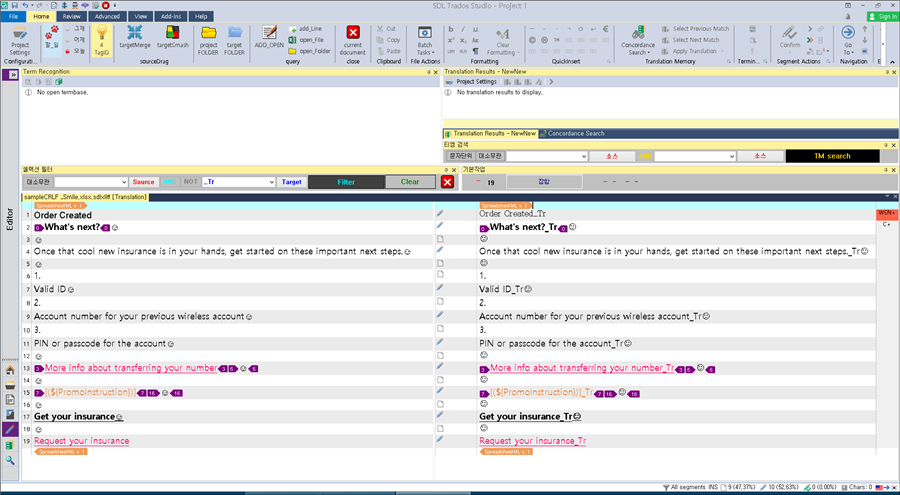The image size is (900, 495).
Task: Open the File menu tab
Action: tap(13, 17)
